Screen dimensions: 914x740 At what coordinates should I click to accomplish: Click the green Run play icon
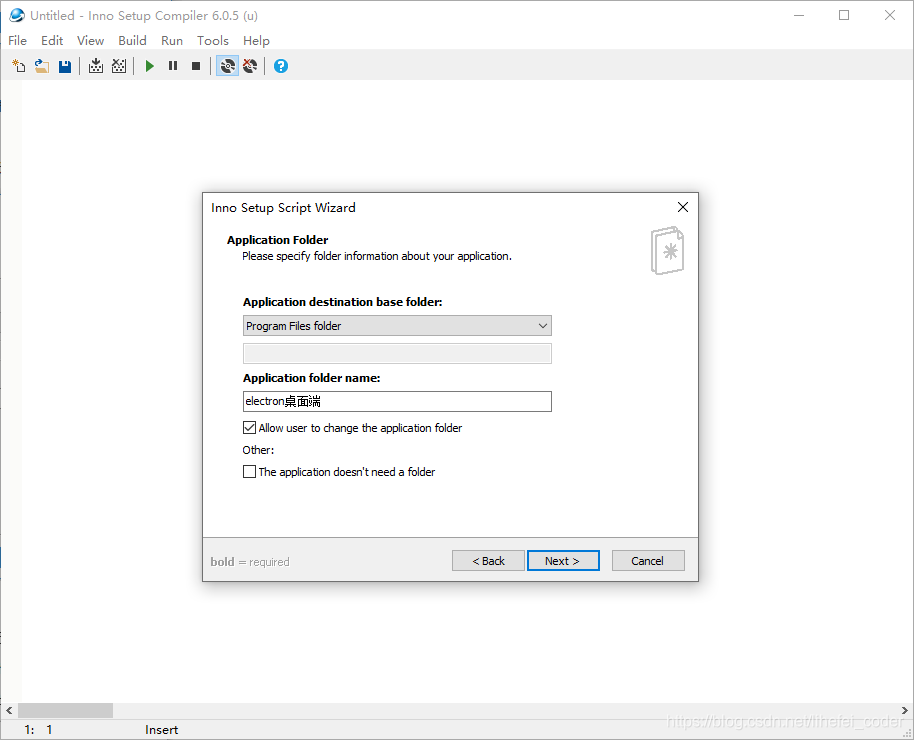pos(150,66)
